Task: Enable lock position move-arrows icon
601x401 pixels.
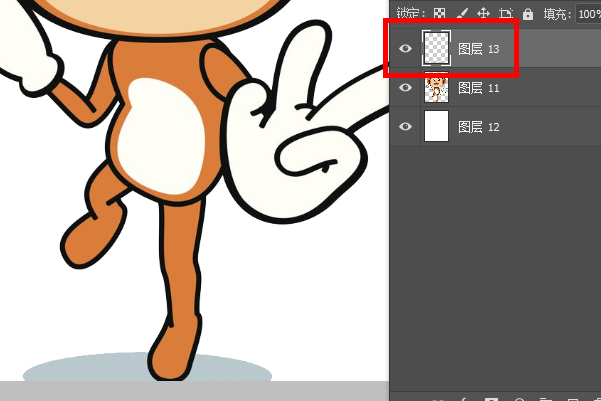Action: (483, 13)
